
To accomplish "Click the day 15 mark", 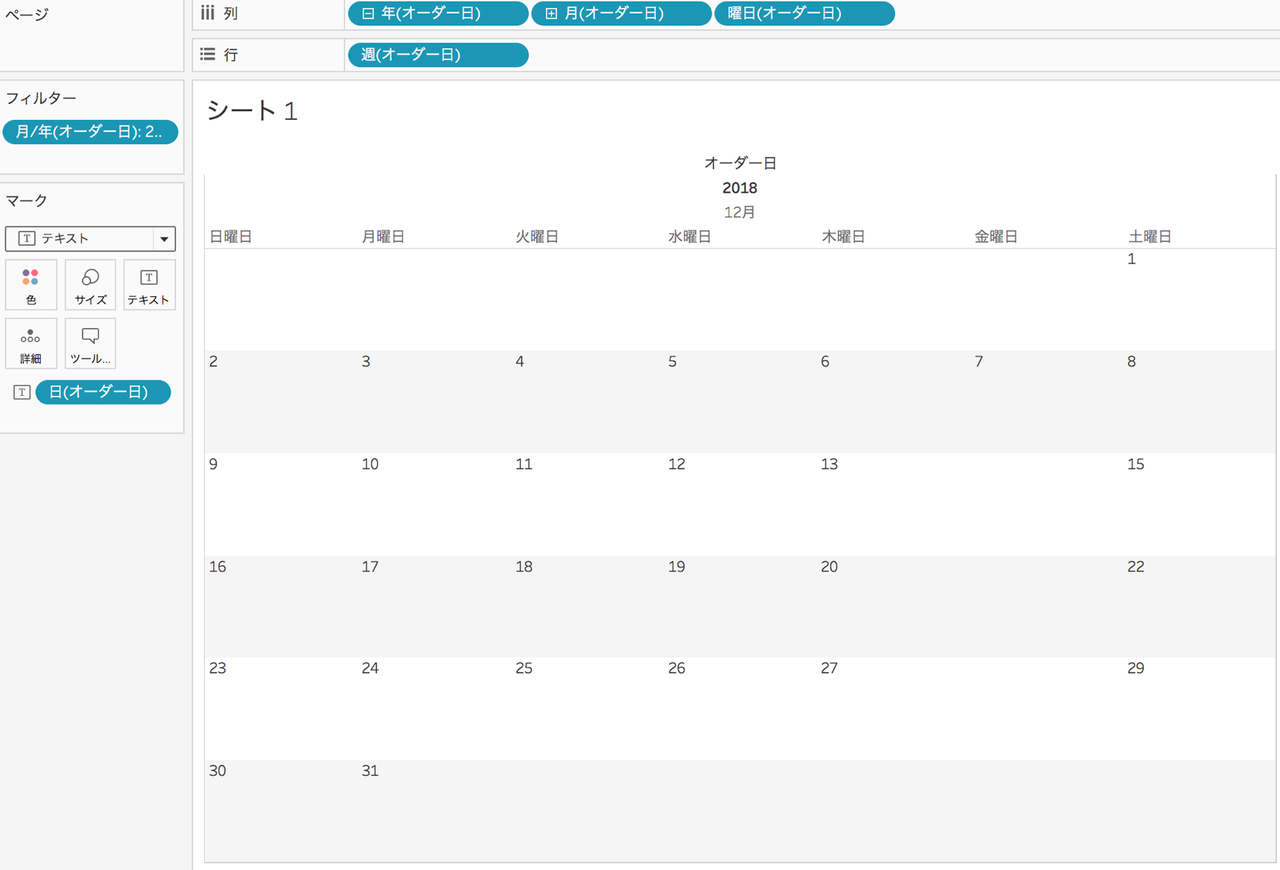I will [1136, 464].
